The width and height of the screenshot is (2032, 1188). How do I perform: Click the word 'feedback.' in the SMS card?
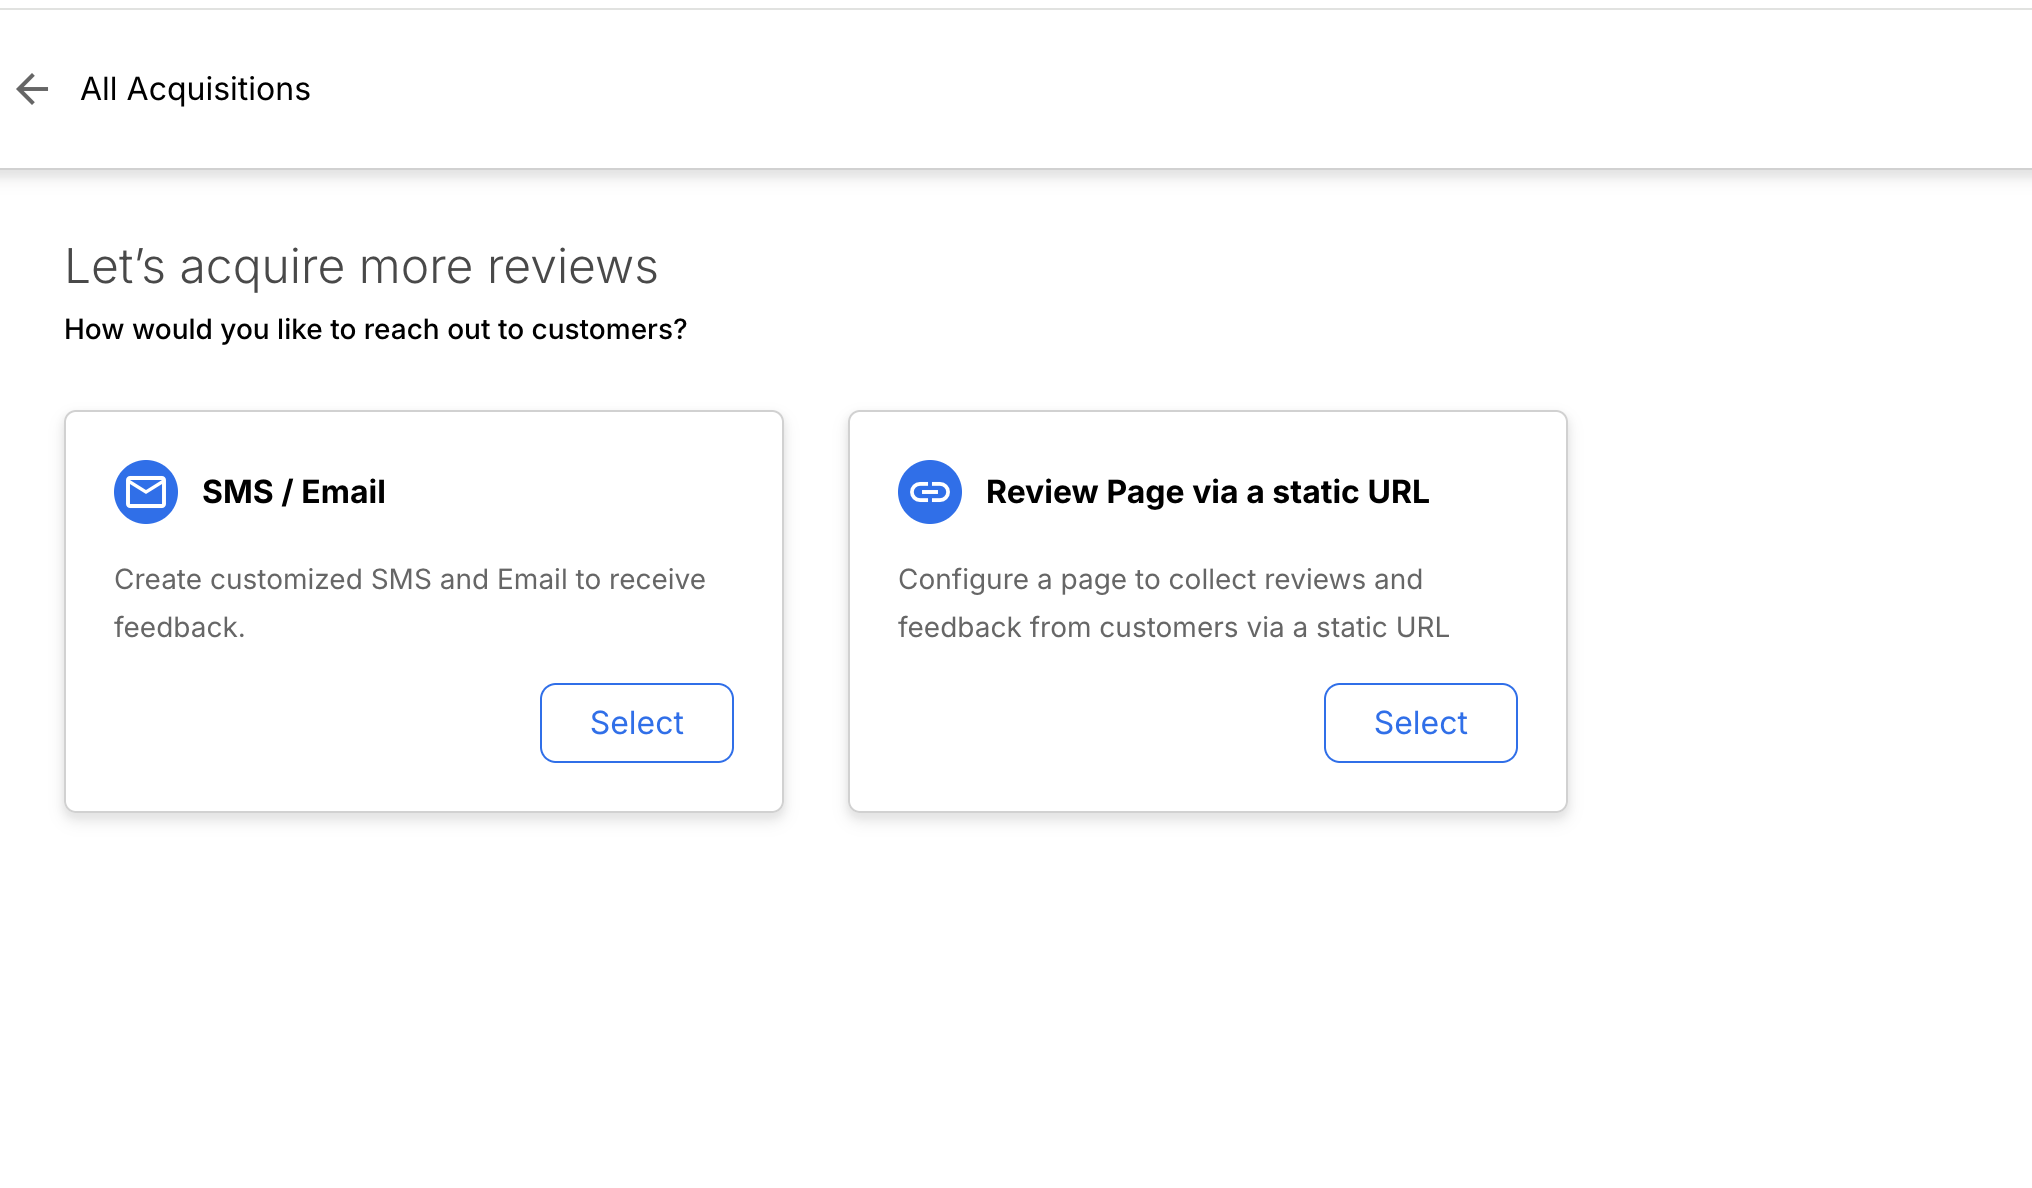point(179,628)
